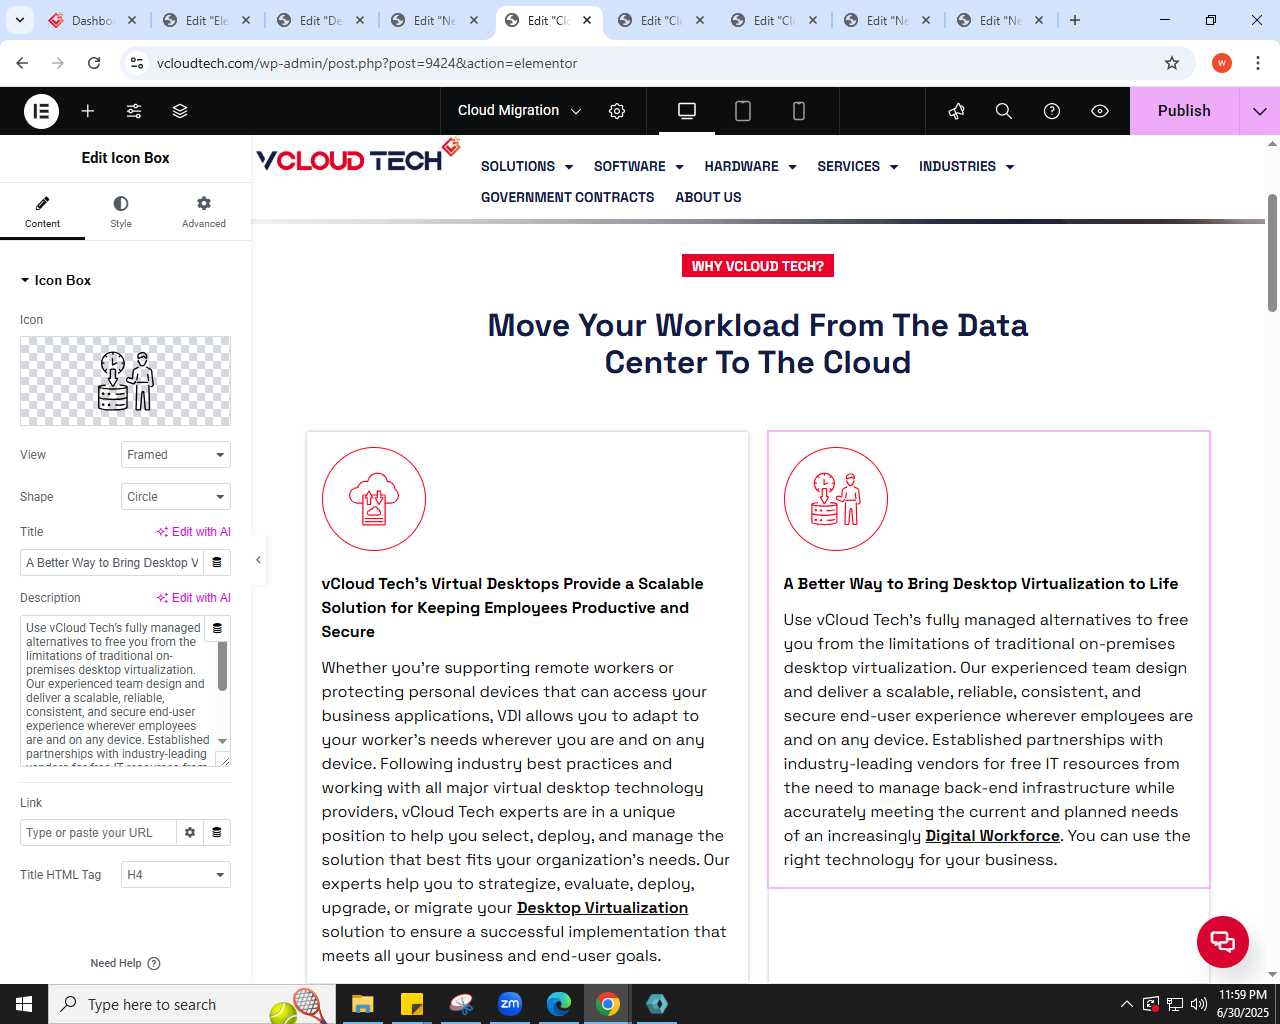Open File Explorer from the taskbar
This screenshot has width=1280, height=1024.
tap(362, 1004)
